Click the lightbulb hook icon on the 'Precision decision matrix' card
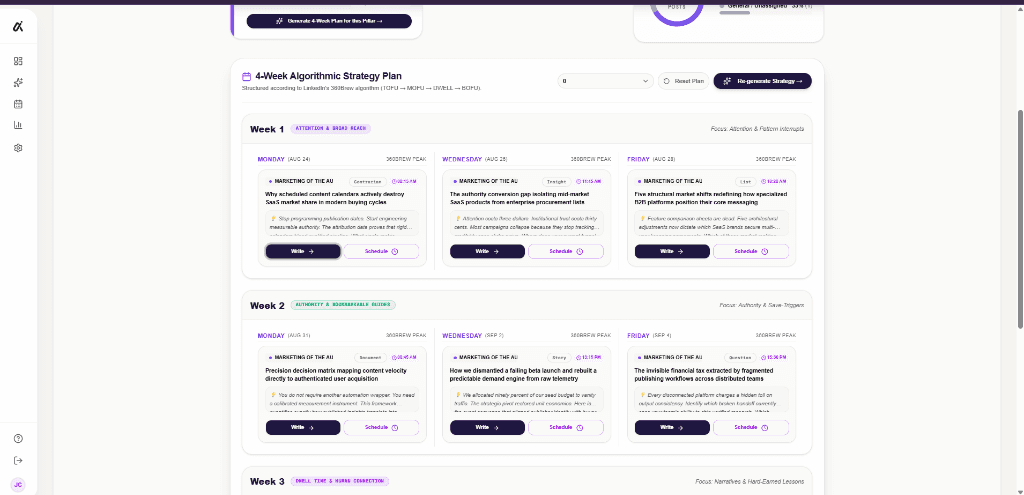1024x495 pixels. click(x=273, y=395)
